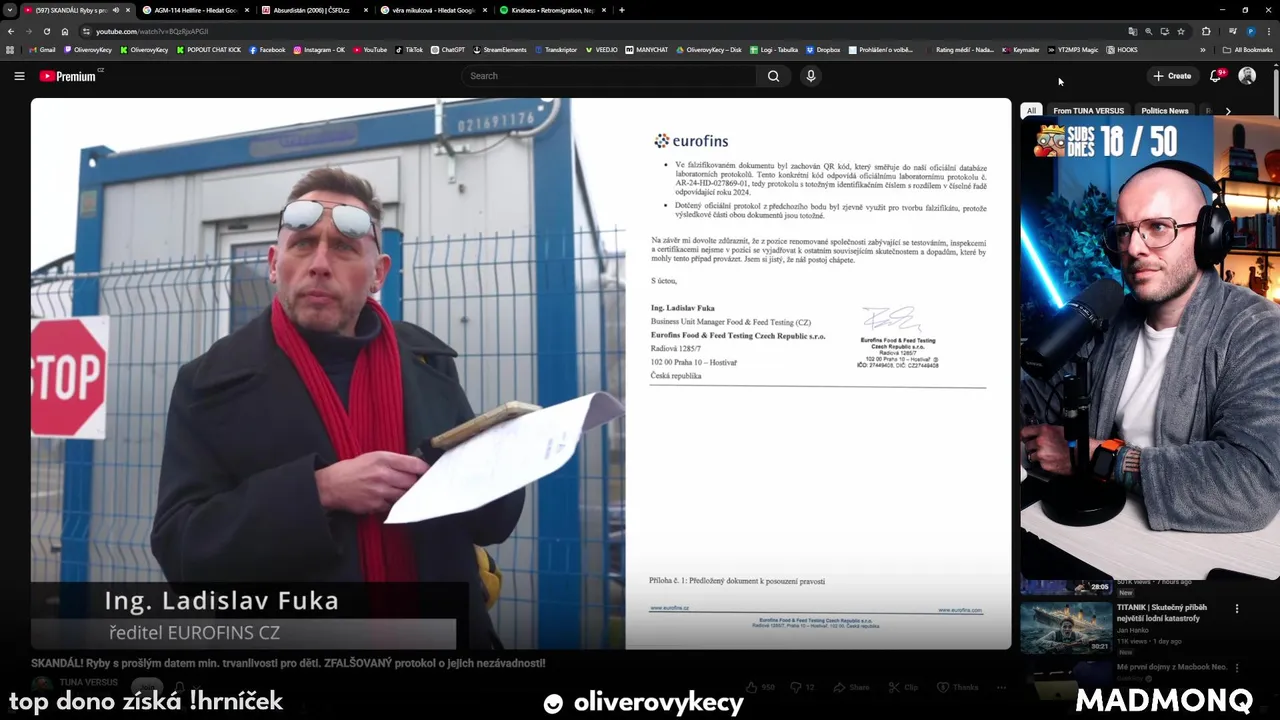This screenshot has width=1280, height=720.
Task: Open the POPOUT CHAT KICK bookmark
Action: [209, 50]
